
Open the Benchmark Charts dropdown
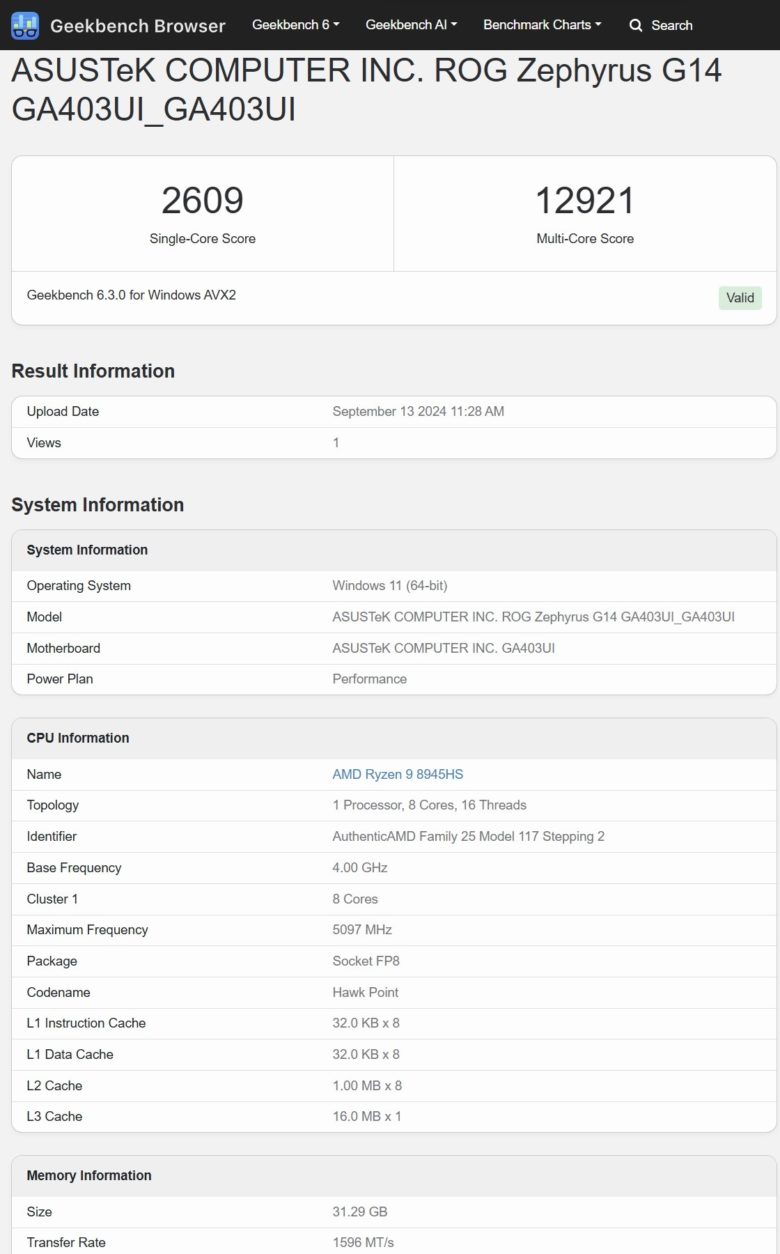542,25
